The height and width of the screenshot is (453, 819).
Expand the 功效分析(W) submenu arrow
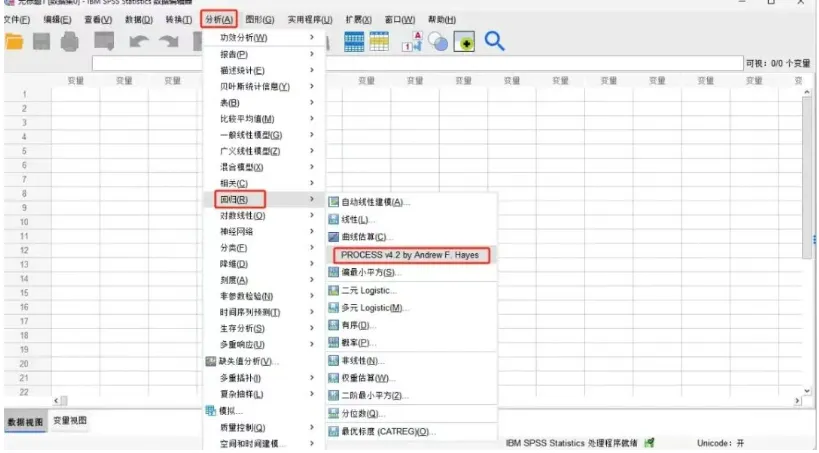[312, 37]
